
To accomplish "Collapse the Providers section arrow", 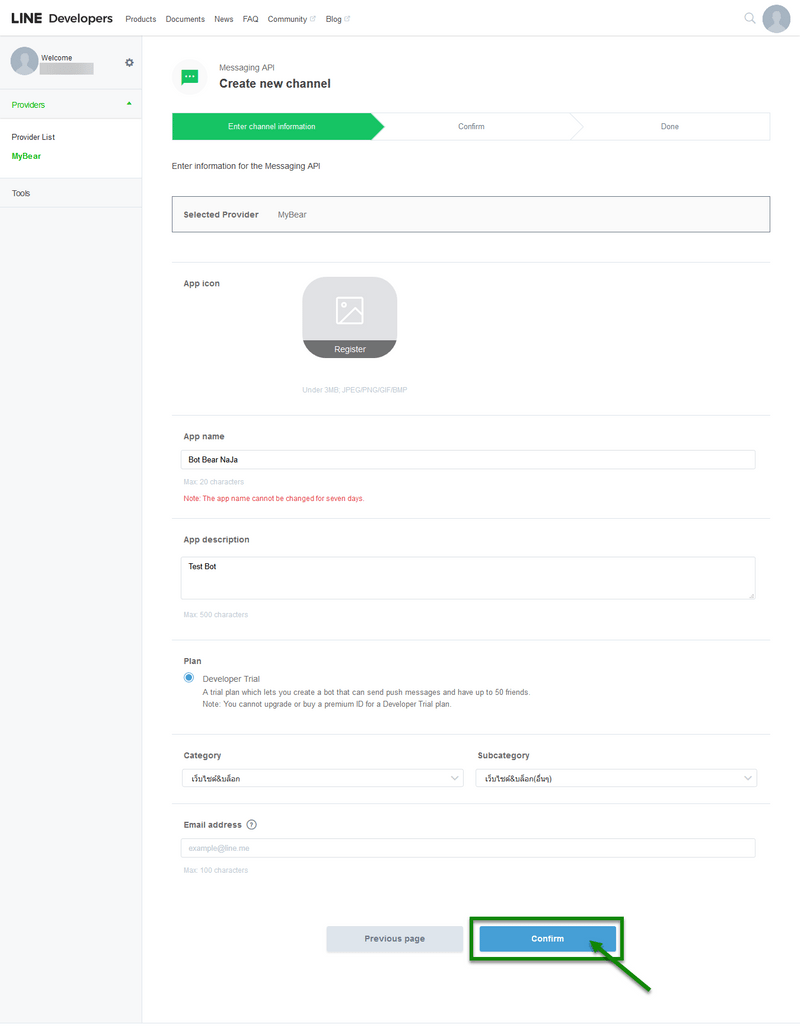I will [x=129, y=104].
